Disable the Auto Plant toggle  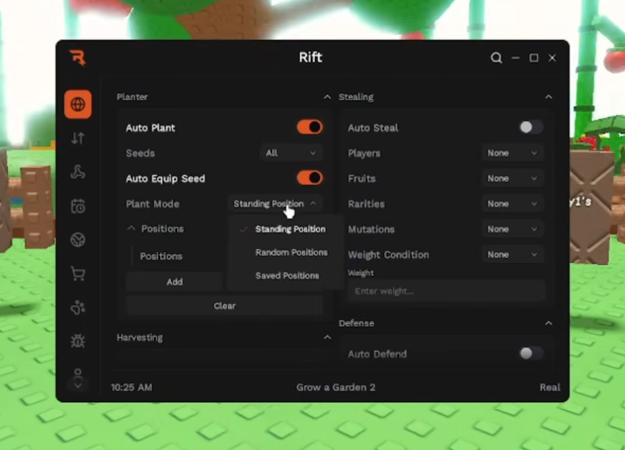[310, 127]
